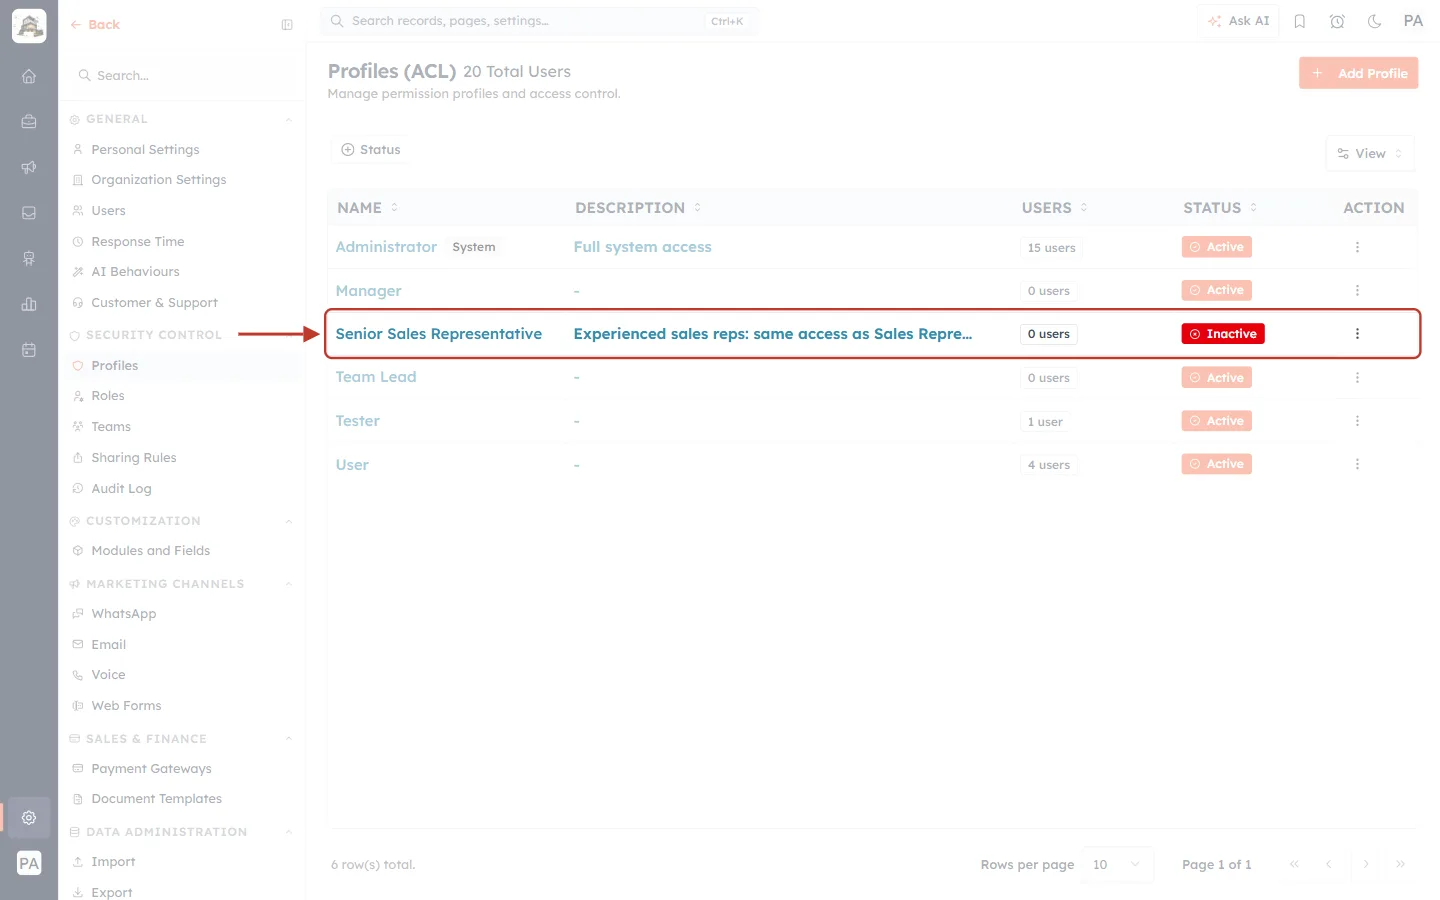
Task: Open the briefcase icon in left rail
Action: pyautogui.click(x=29, y=121)
